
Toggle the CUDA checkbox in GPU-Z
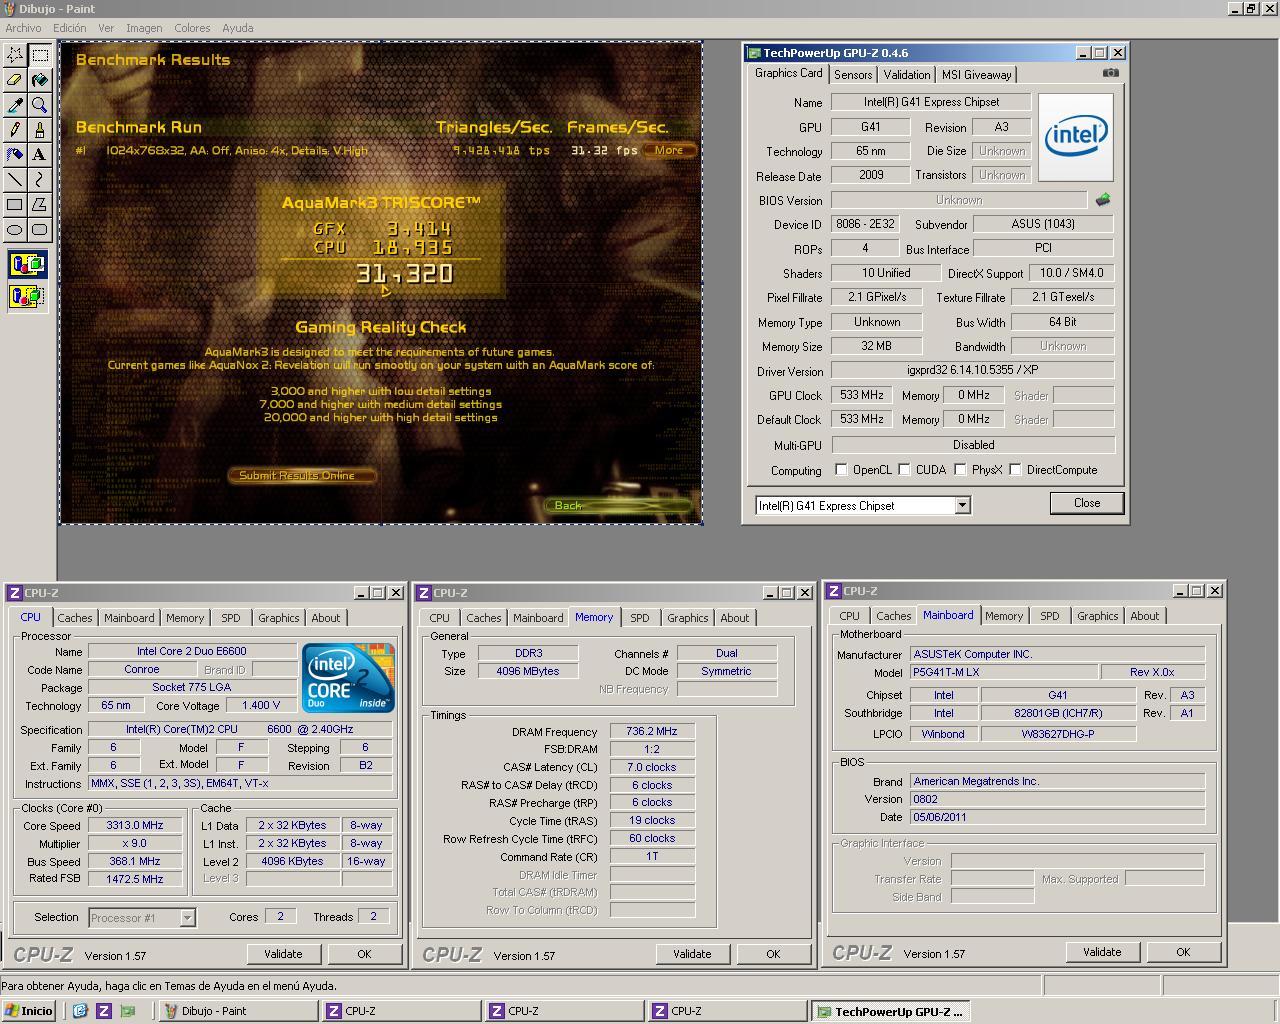pyautogui.click(x=904, y=470)
